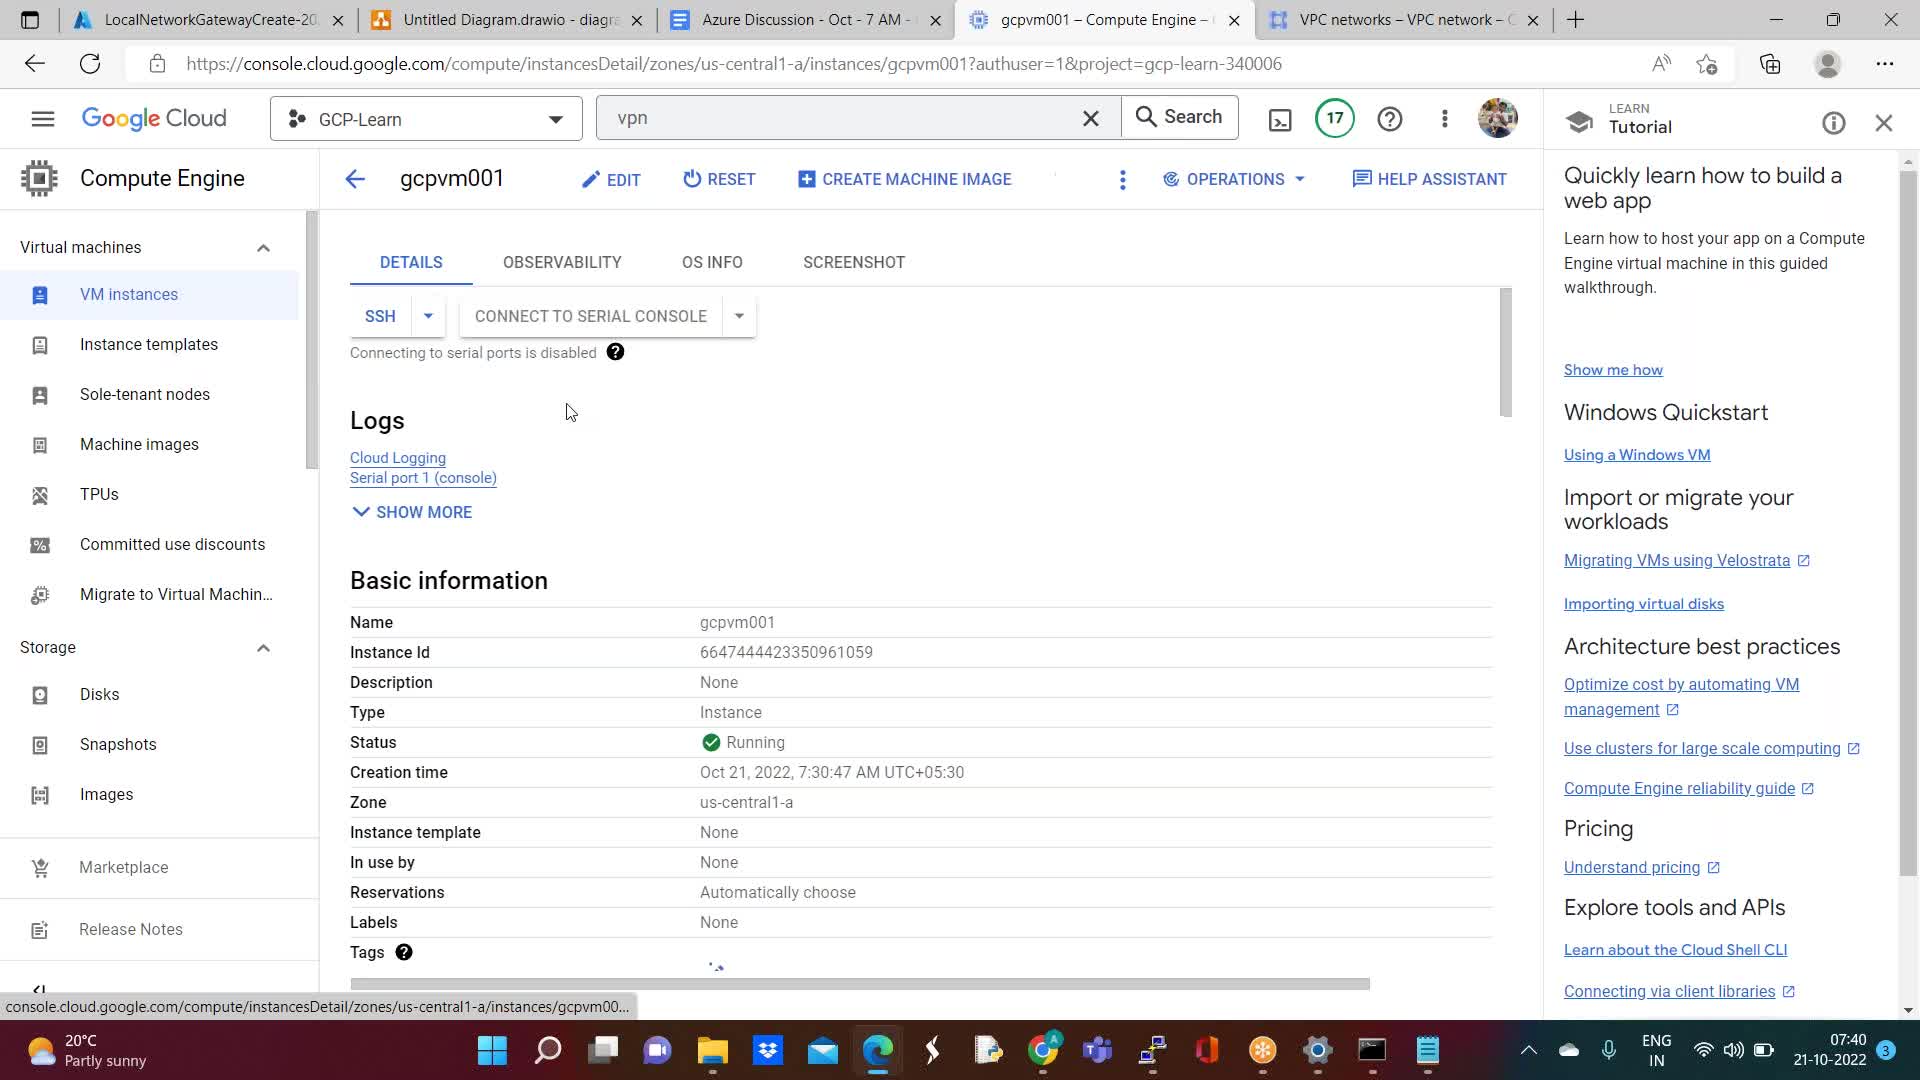Open Marketplace from the sidebar
1920x1080 pixels.
[123, 867]
